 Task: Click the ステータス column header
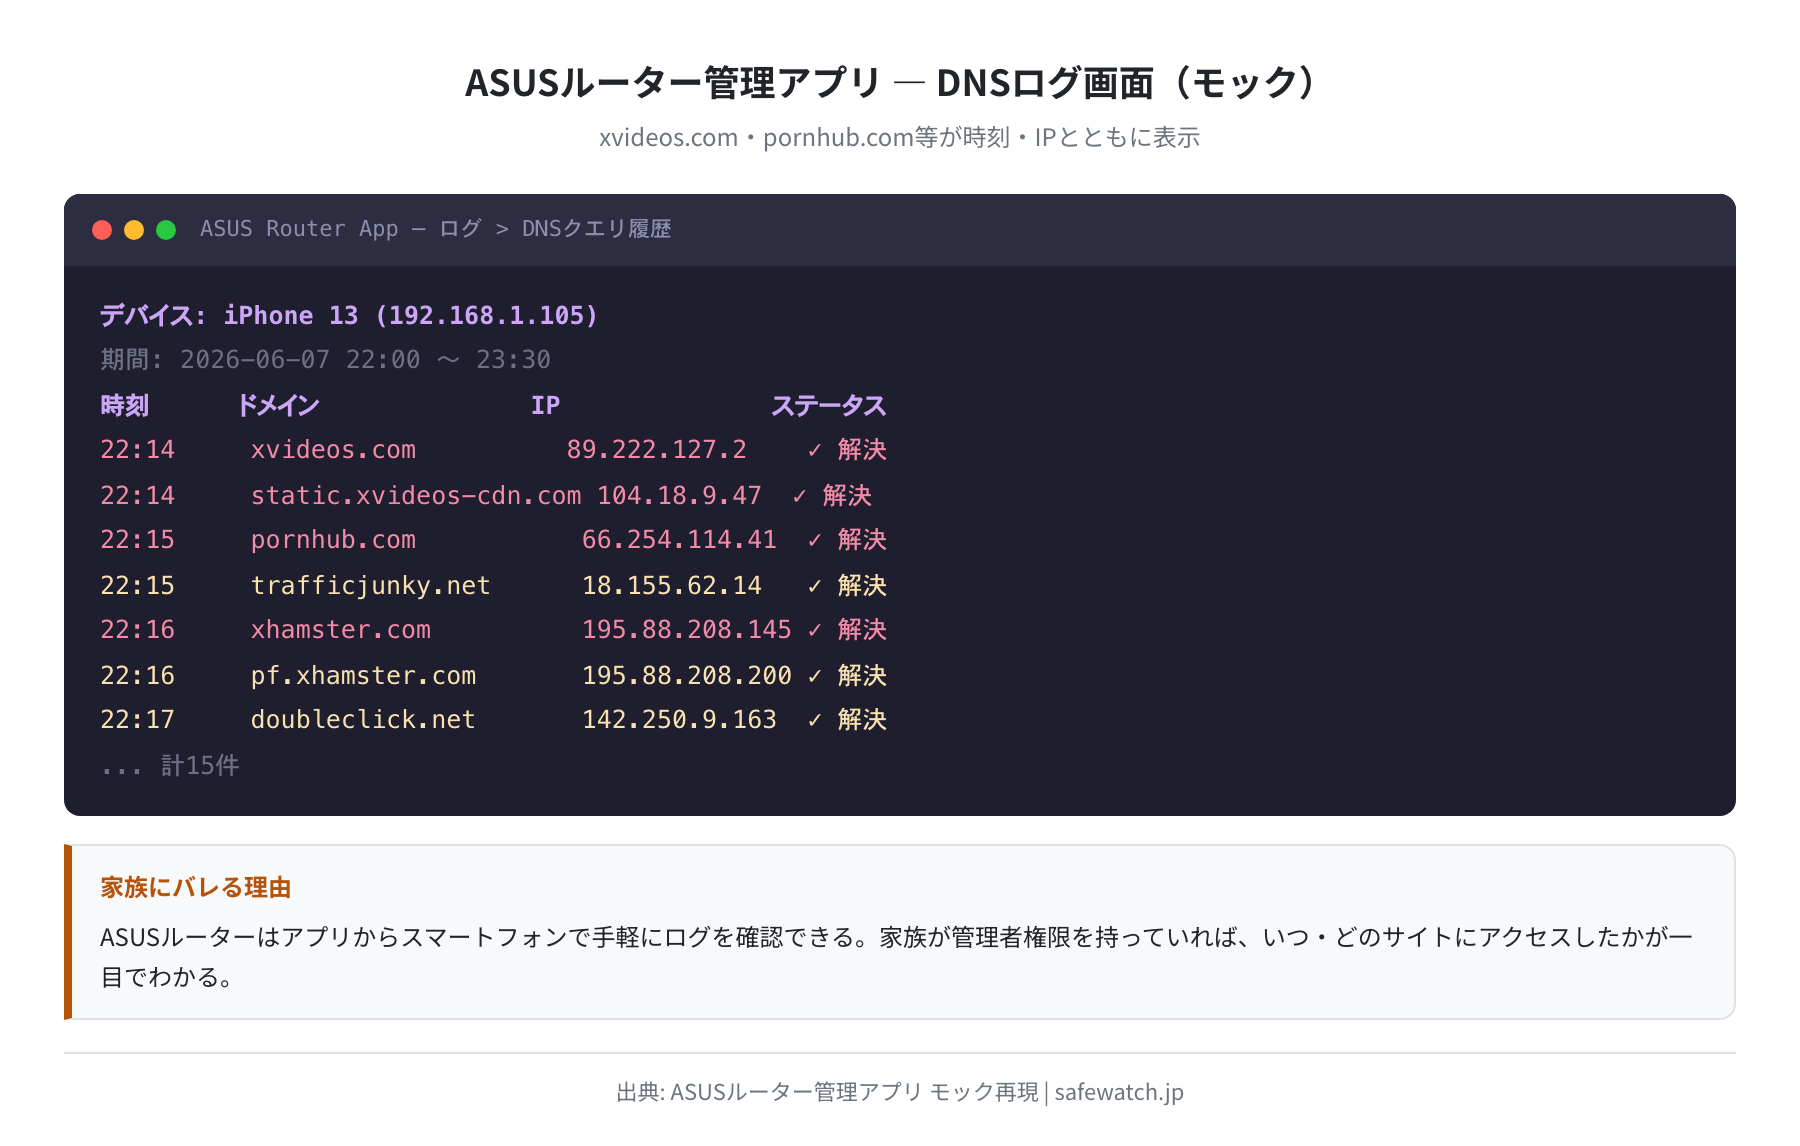[828, 405]
